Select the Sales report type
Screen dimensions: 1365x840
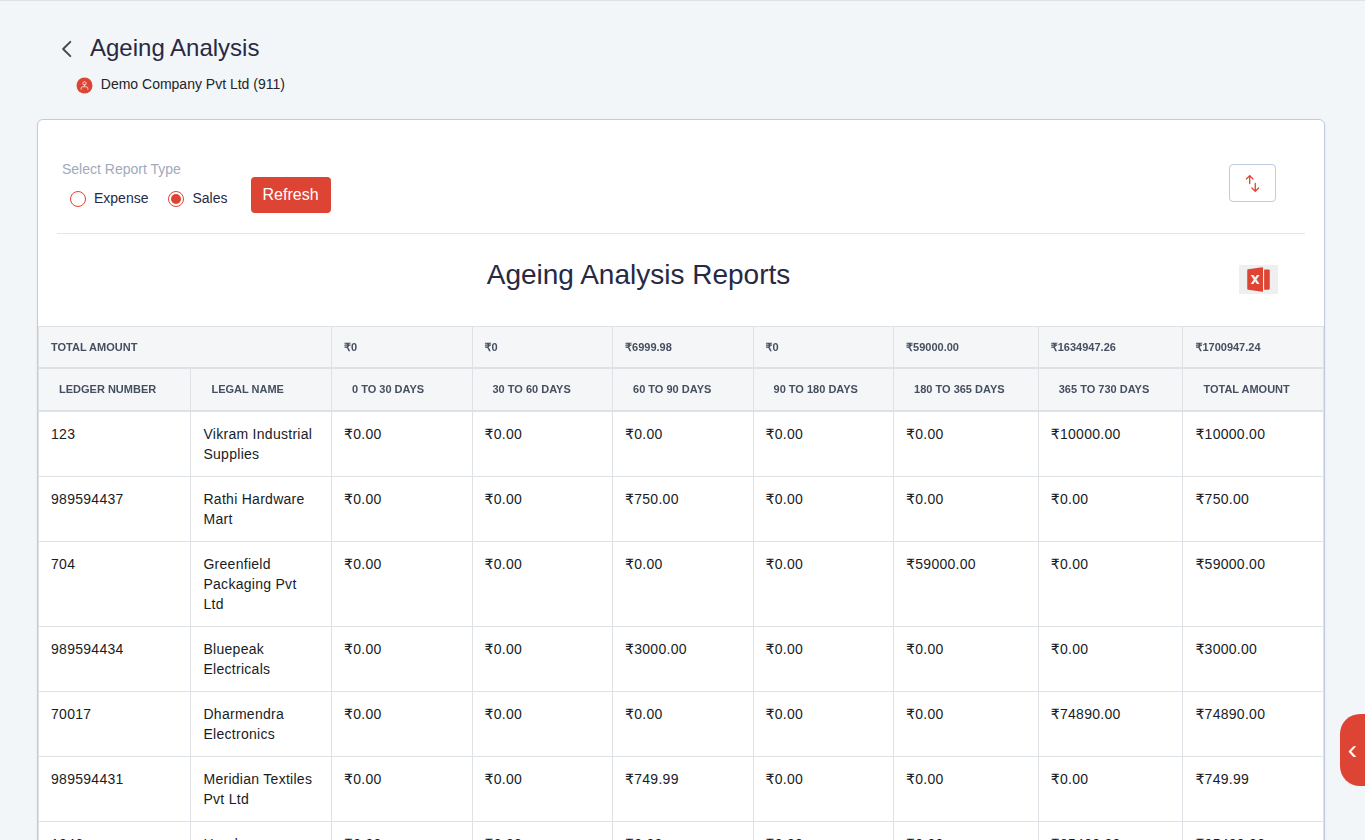click(176, 199)
